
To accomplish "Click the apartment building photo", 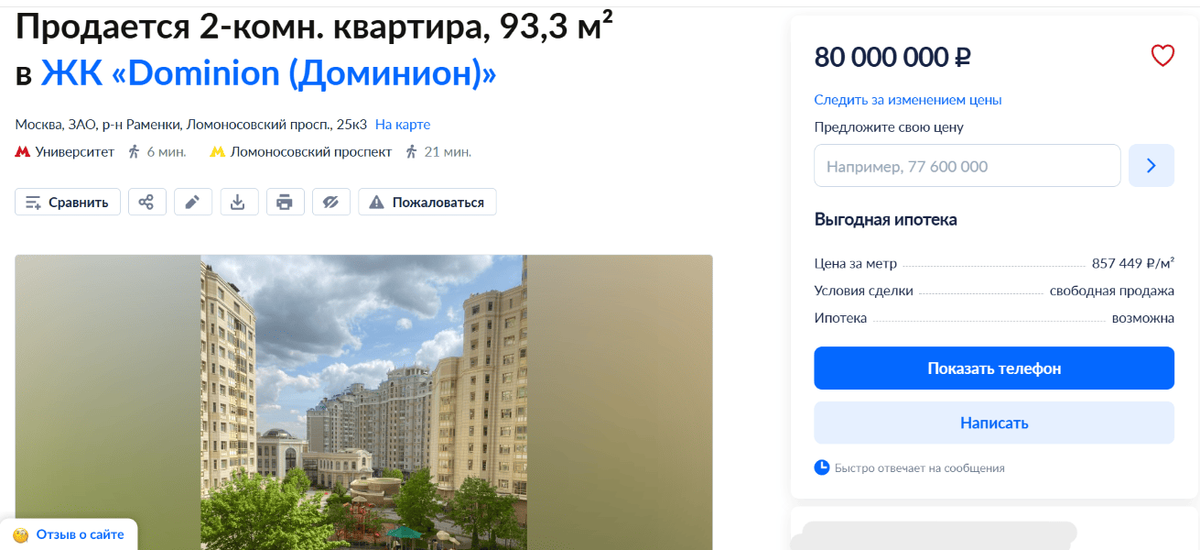I will (364, 402).
